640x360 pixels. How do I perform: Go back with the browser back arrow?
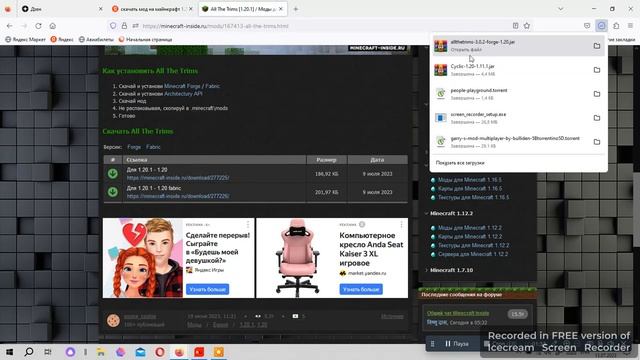tap(9, 26)
